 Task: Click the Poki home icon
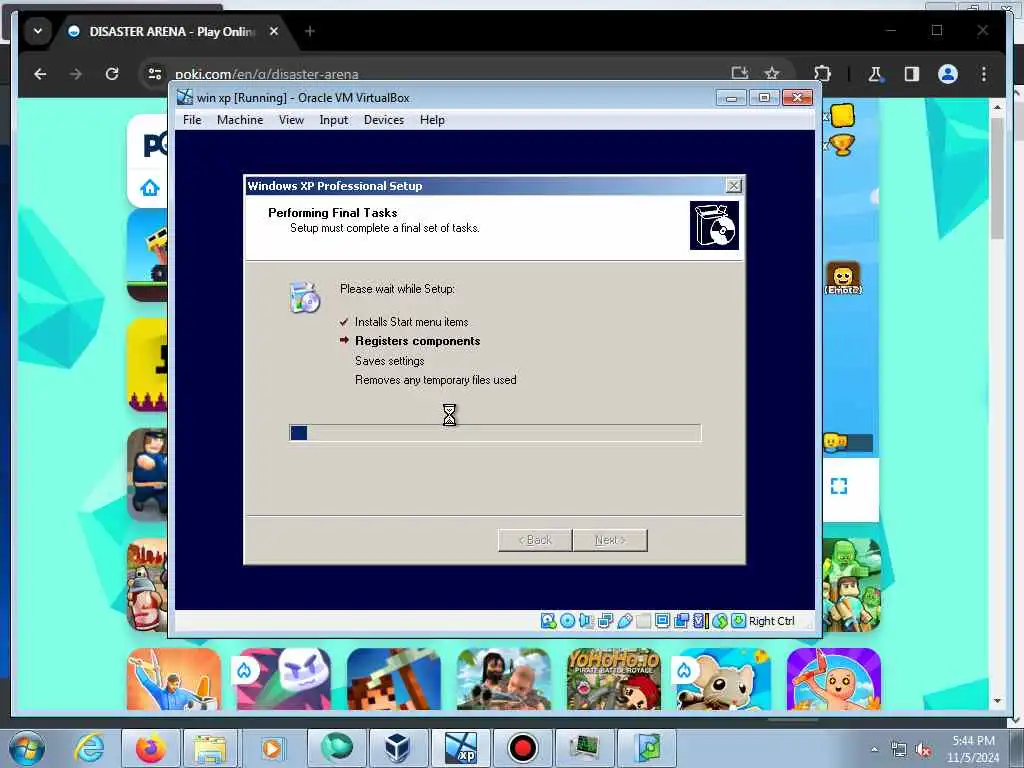[150, 188]
